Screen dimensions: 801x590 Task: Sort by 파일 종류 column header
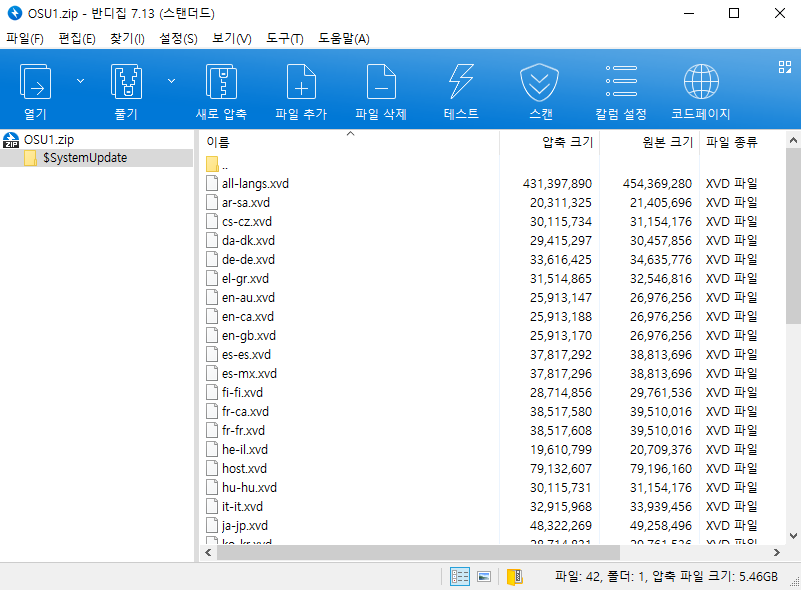[x=732, y=142]
